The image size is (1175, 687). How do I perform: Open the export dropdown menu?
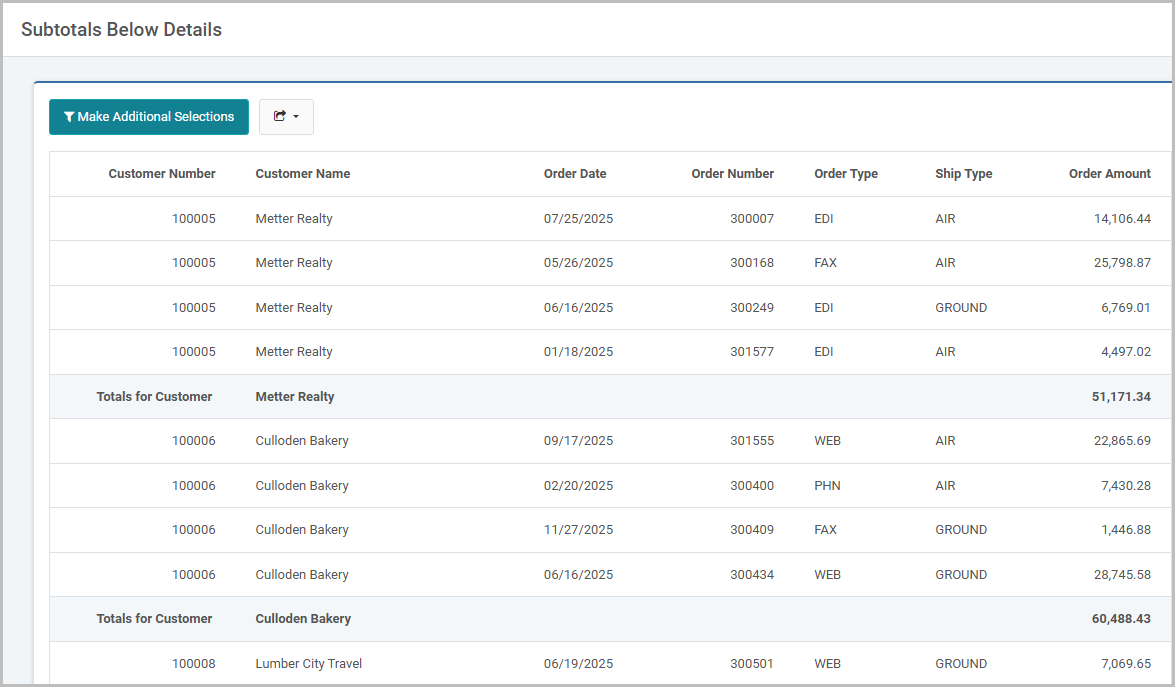(286, 117)
